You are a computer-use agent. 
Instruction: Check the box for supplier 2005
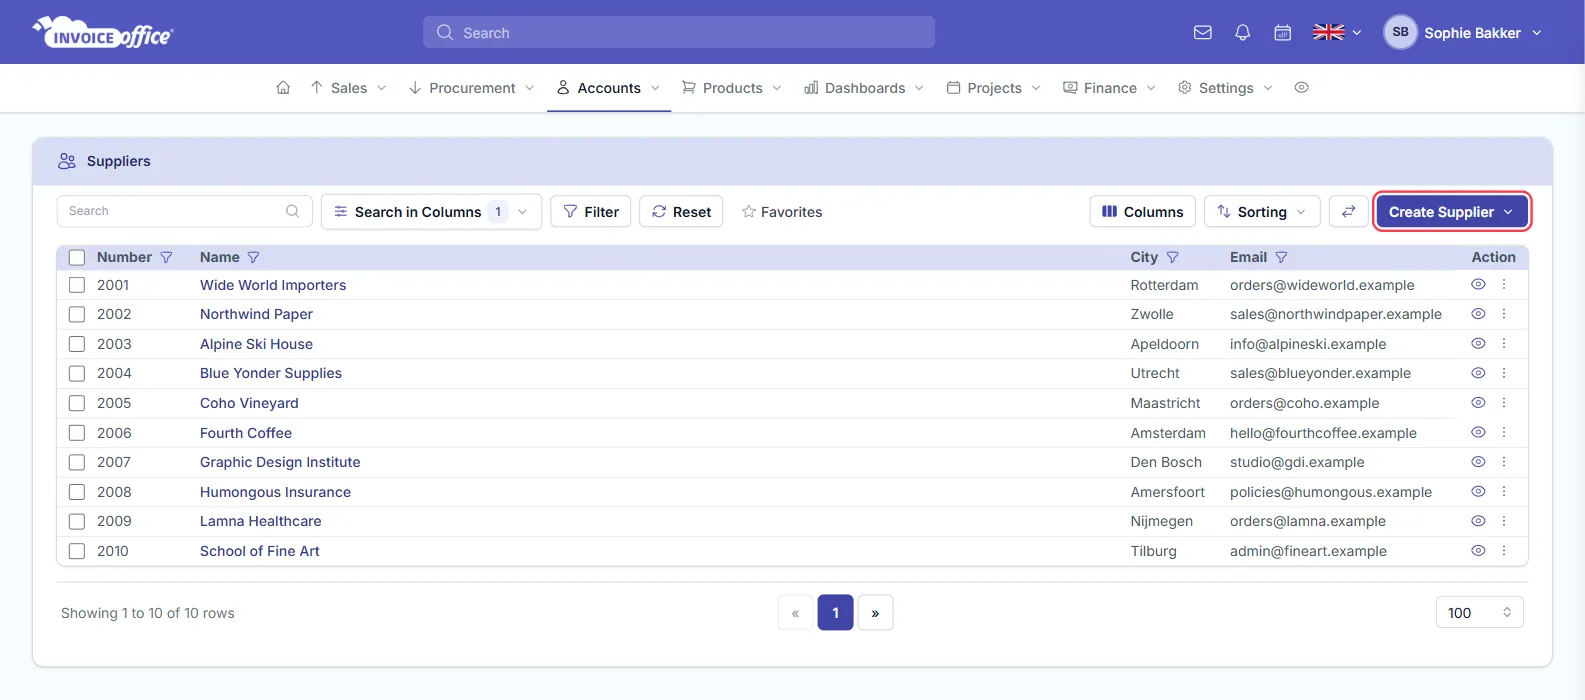pos(77,403)
